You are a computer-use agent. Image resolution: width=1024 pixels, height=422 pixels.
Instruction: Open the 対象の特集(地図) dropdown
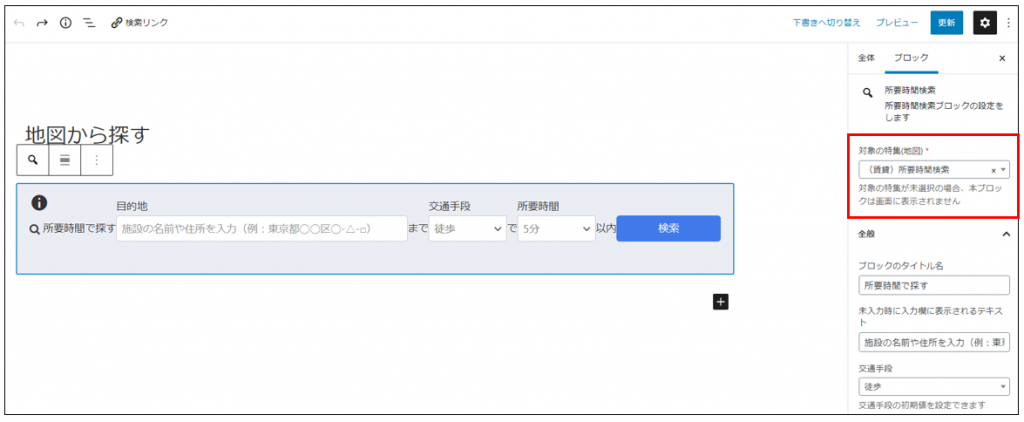(x=1003, y=171)
